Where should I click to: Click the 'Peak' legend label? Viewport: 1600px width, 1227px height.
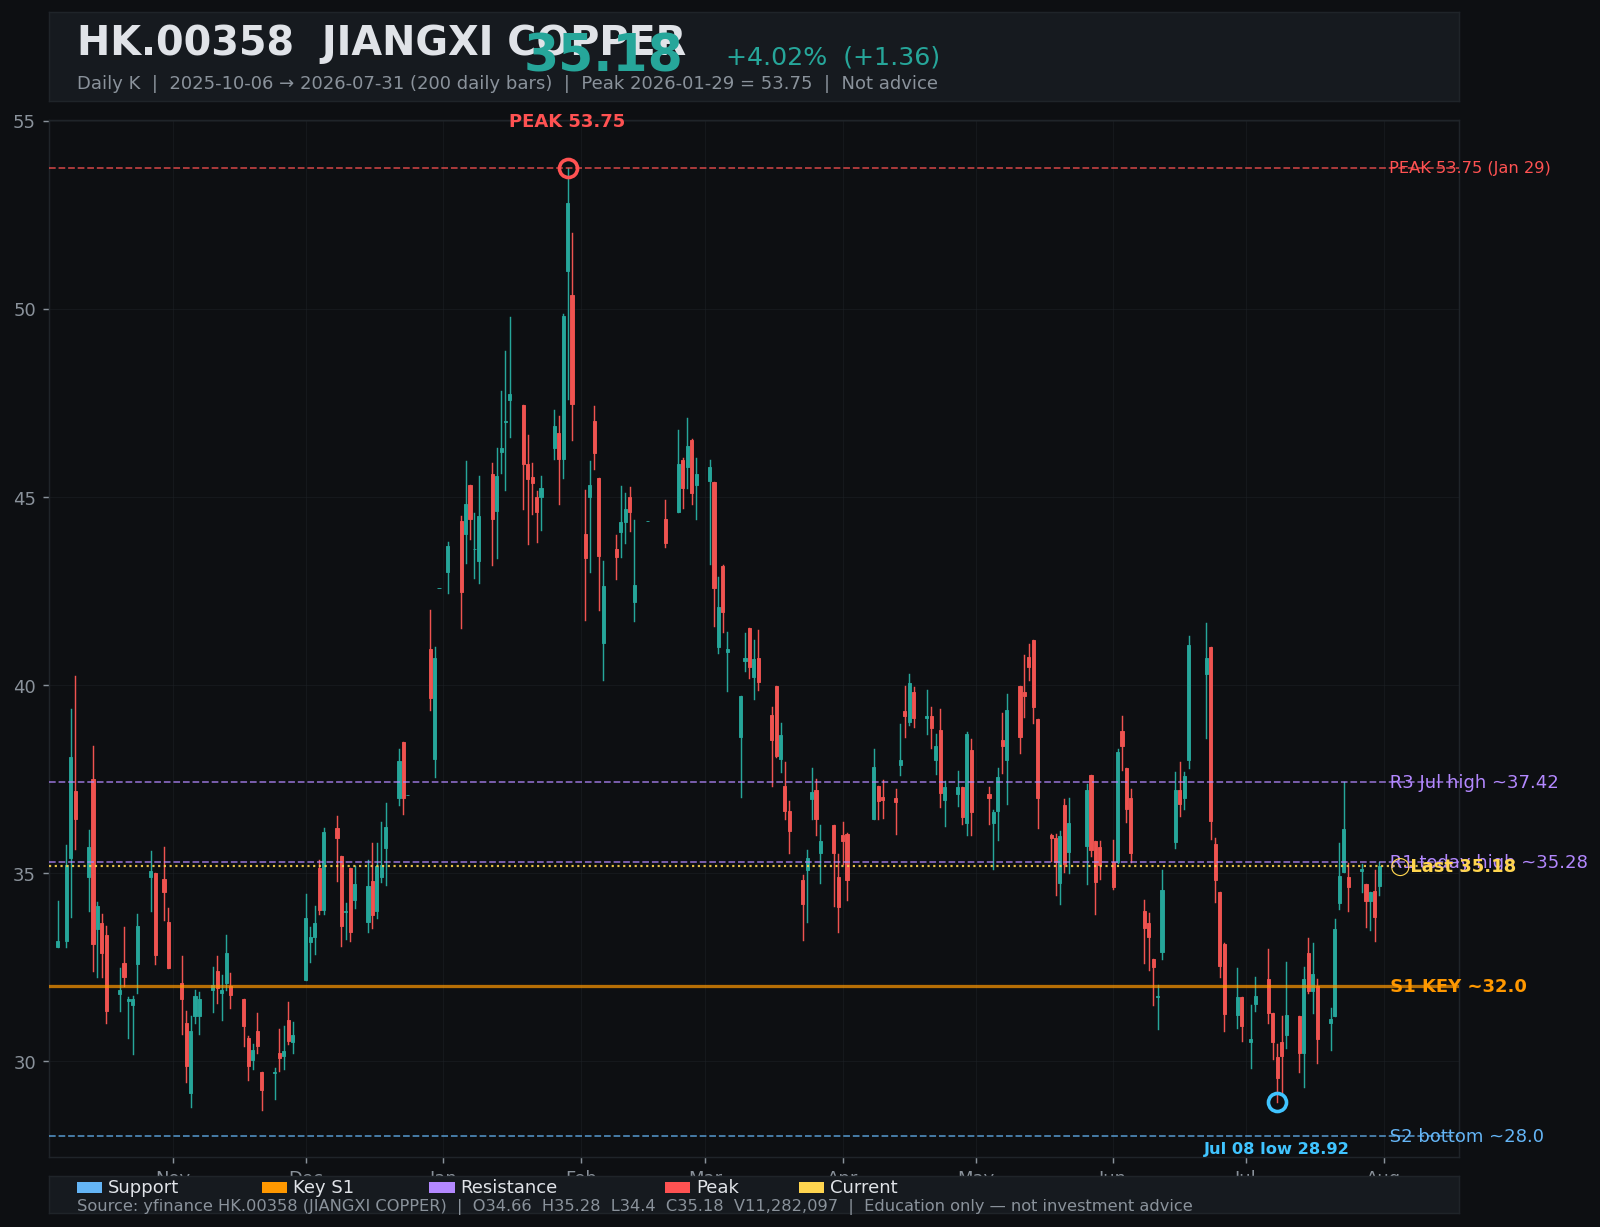pyautogui.click(x=718, y=1187)
